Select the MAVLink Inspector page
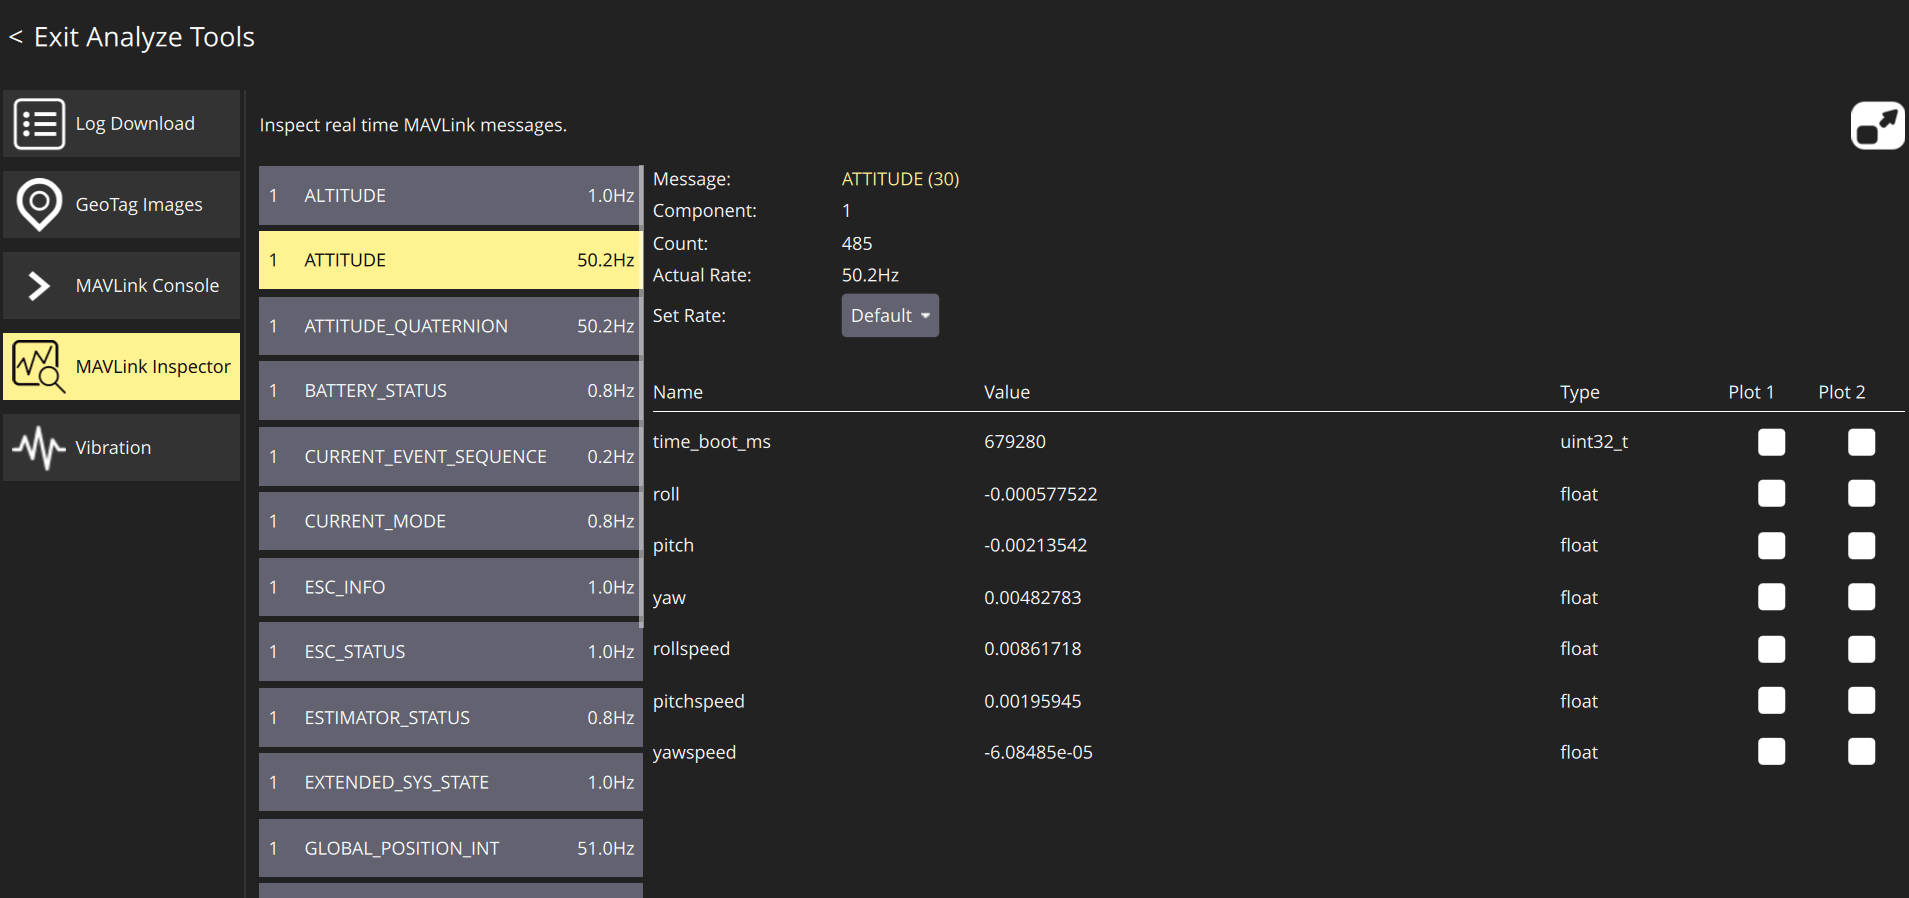The image size is (1909, 898). pos(122,367)
